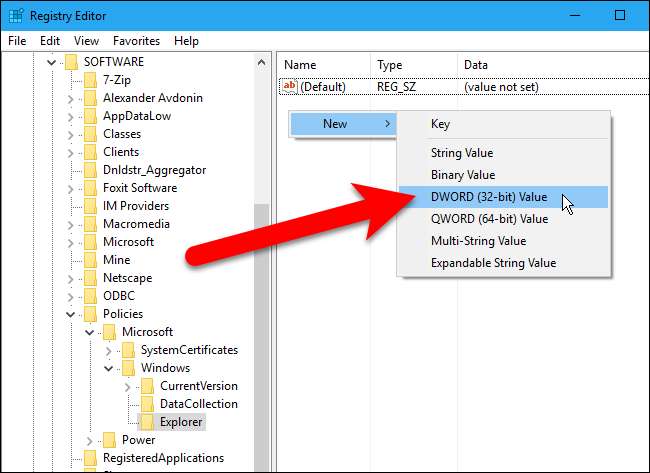Click the DataCollection folder icon

click(x=147, y=404)
